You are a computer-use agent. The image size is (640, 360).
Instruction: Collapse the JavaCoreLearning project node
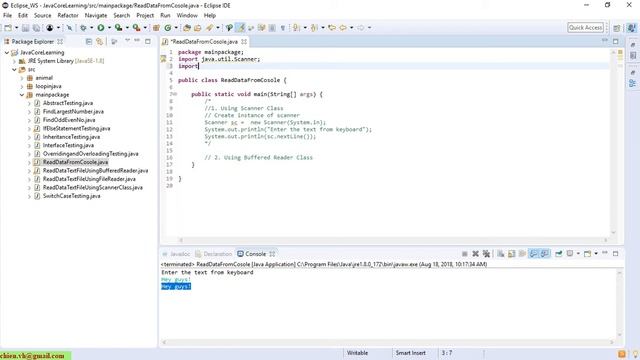tap(7, 53)
